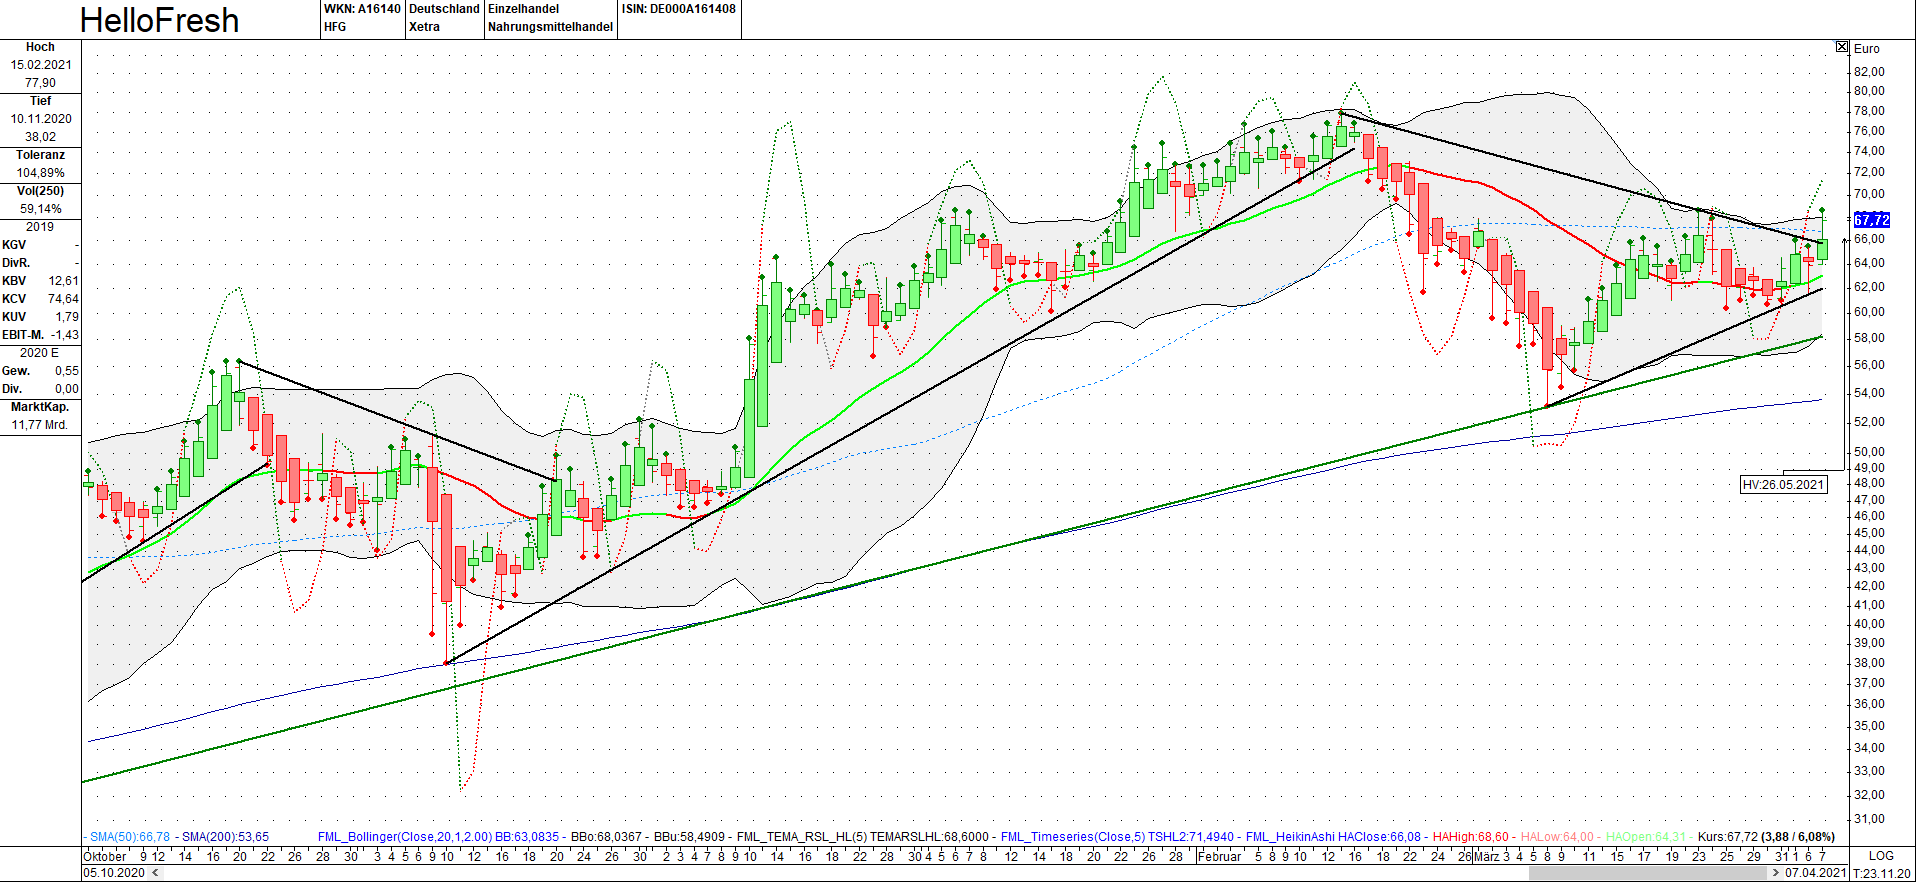This screenshot has height=882, width=1916.
Task: Click the right arrow of the bottom time scrollbar
Action: [1776, 873]
